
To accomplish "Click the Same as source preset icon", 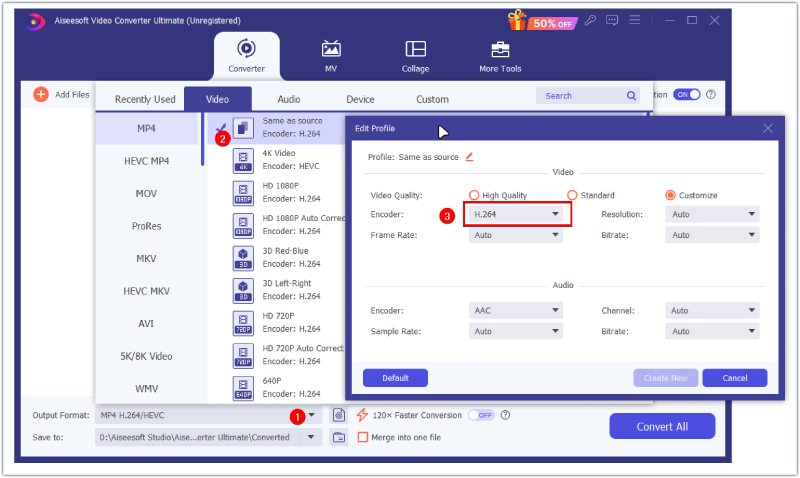I will pyautogui.click(x=243, y=128).
